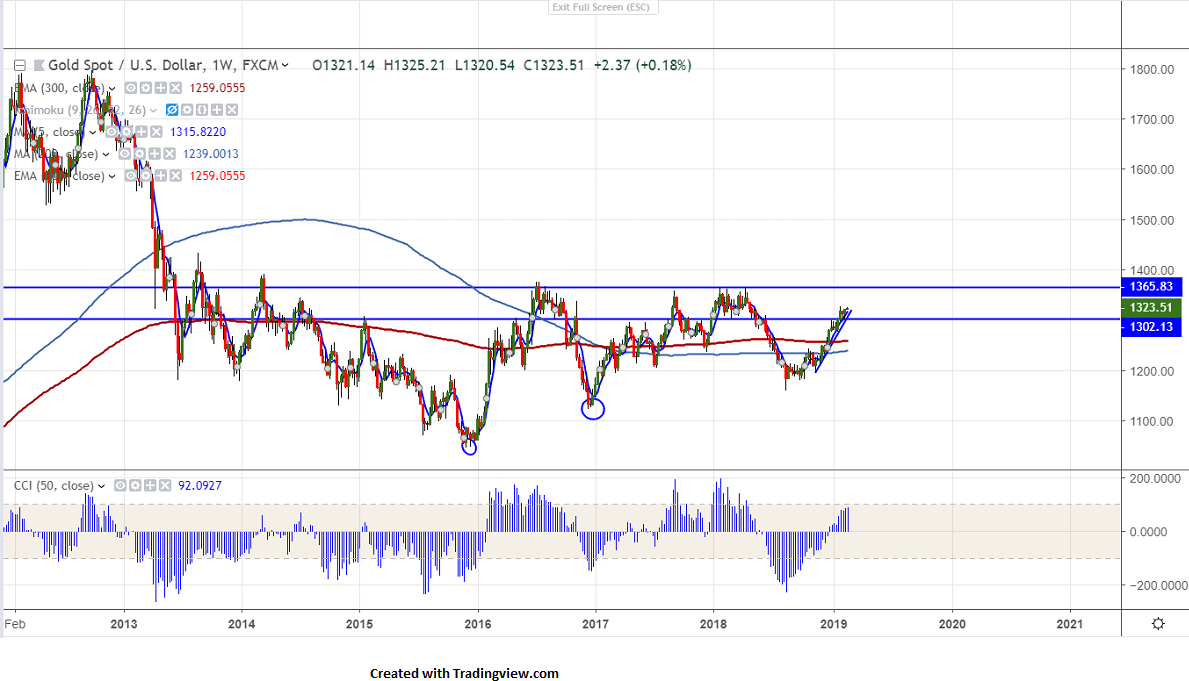Open settings gear on the lowest EMA legend row
The width and height of the screenshot is (1189, 681).
coord(146,176)
